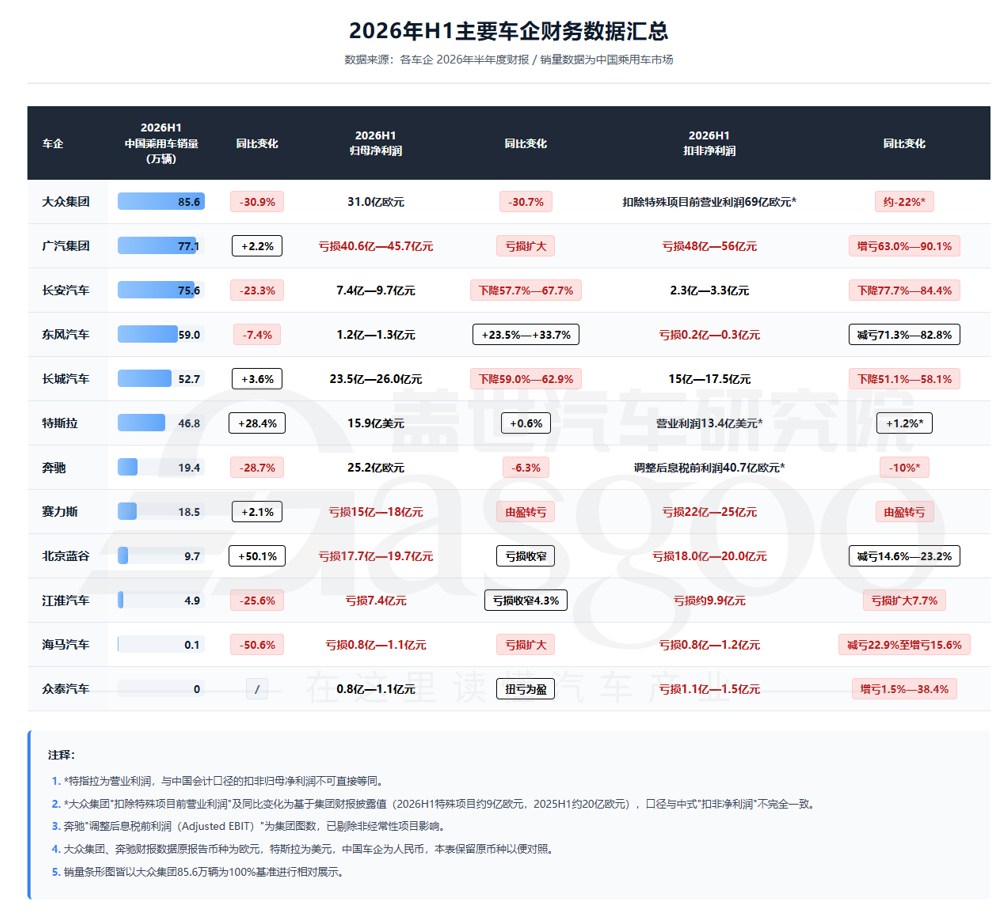The width and height of the screenshot is (1006, 921).
Task: Click the 下降59.0%—62.9% badge
Action: [525, 378]
